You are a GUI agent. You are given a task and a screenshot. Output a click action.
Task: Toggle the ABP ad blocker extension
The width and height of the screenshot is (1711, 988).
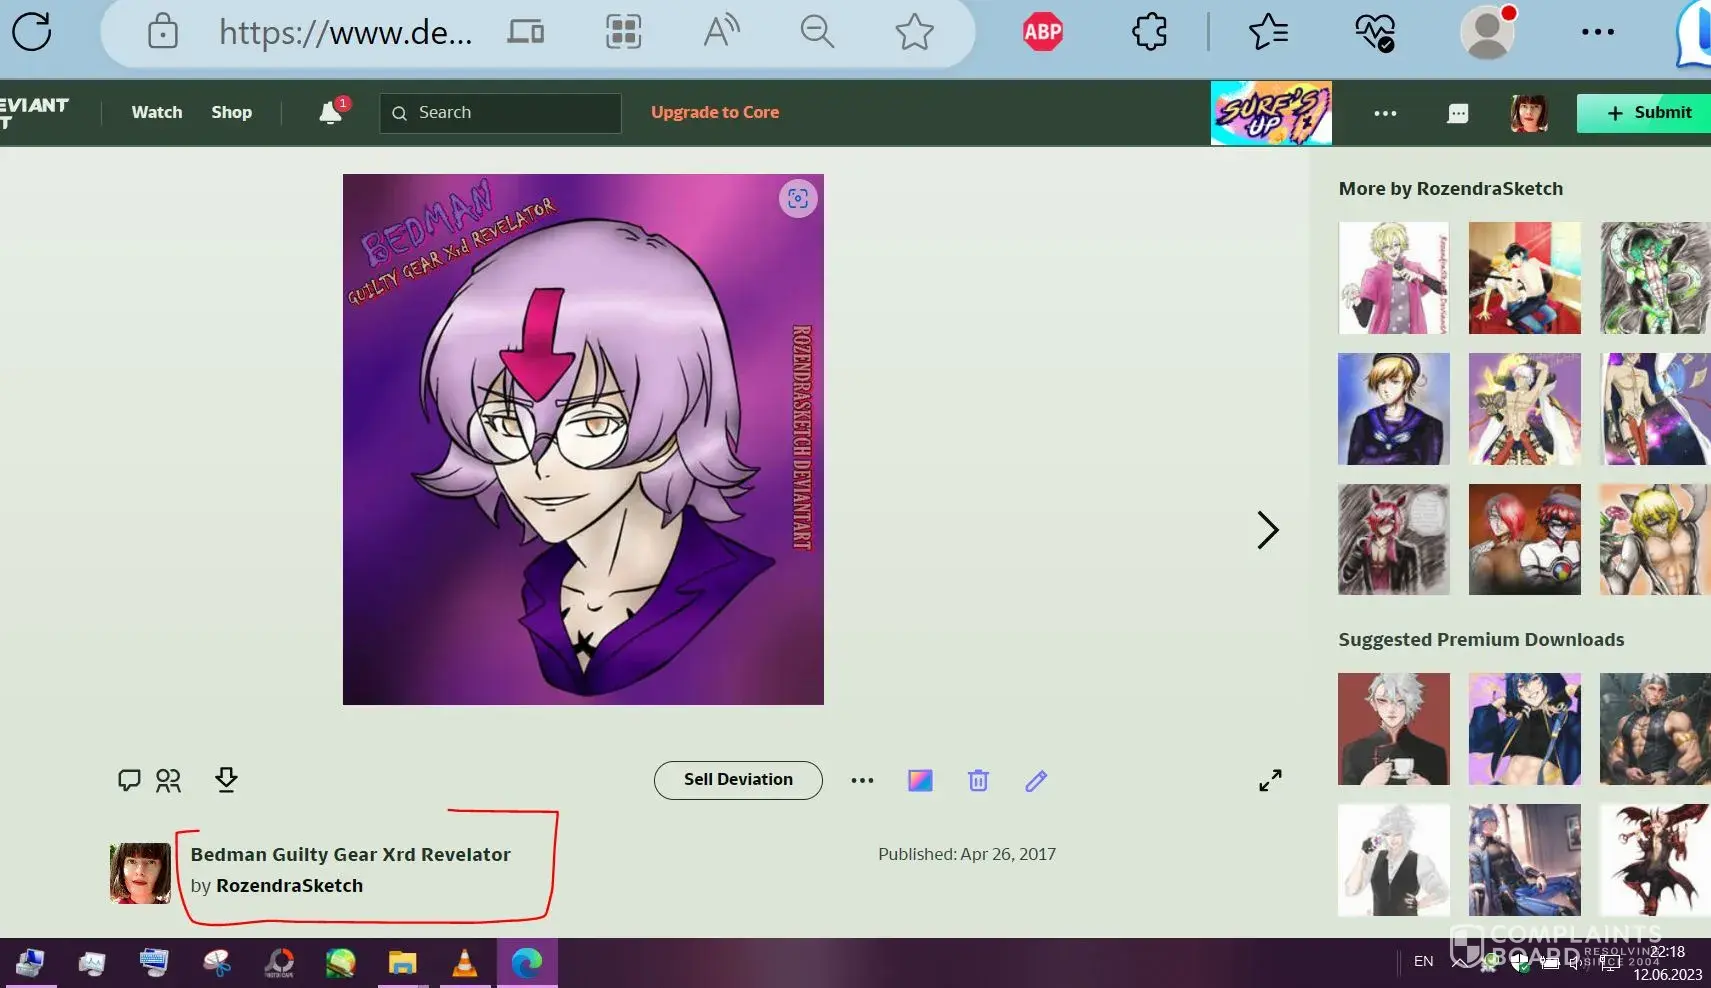[x=1042, y=33]
